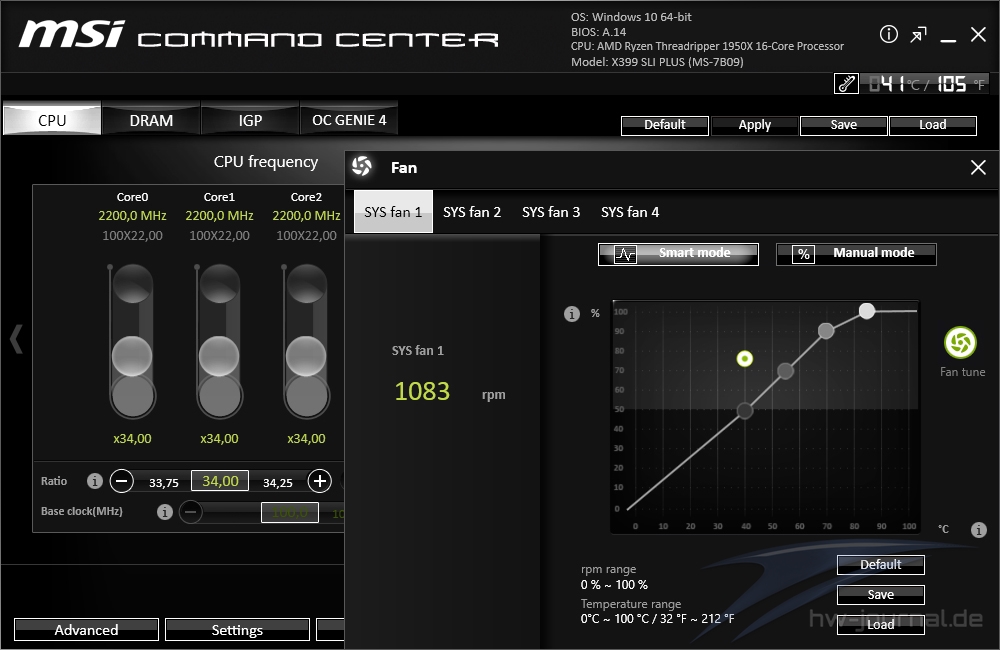Click the Core2 ratio slider knob
The image size is (1000, 650).
pos(306,356)
